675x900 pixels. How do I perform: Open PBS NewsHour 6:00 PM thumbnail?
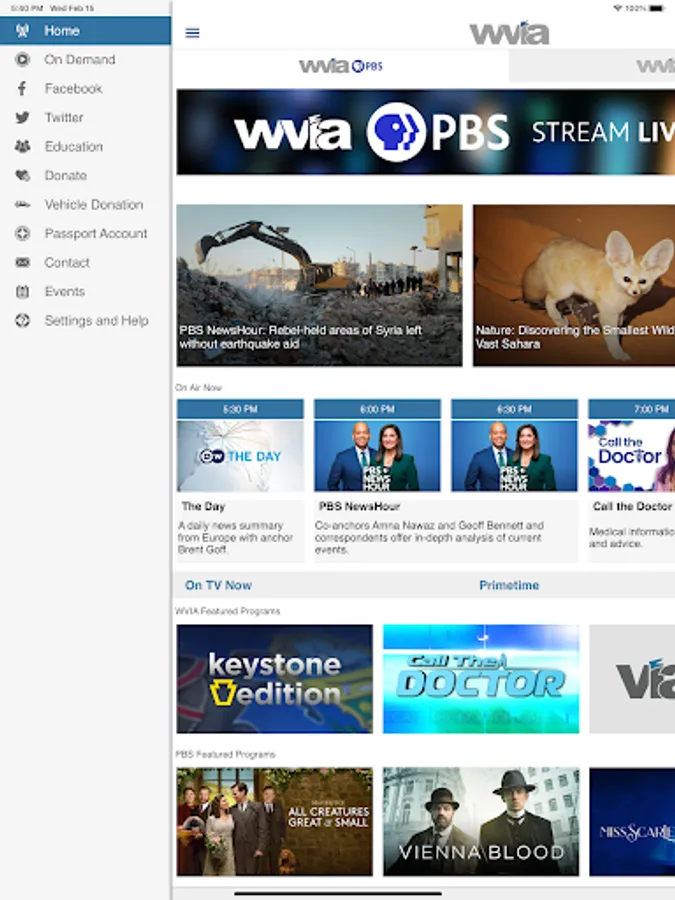coord(377,456)
